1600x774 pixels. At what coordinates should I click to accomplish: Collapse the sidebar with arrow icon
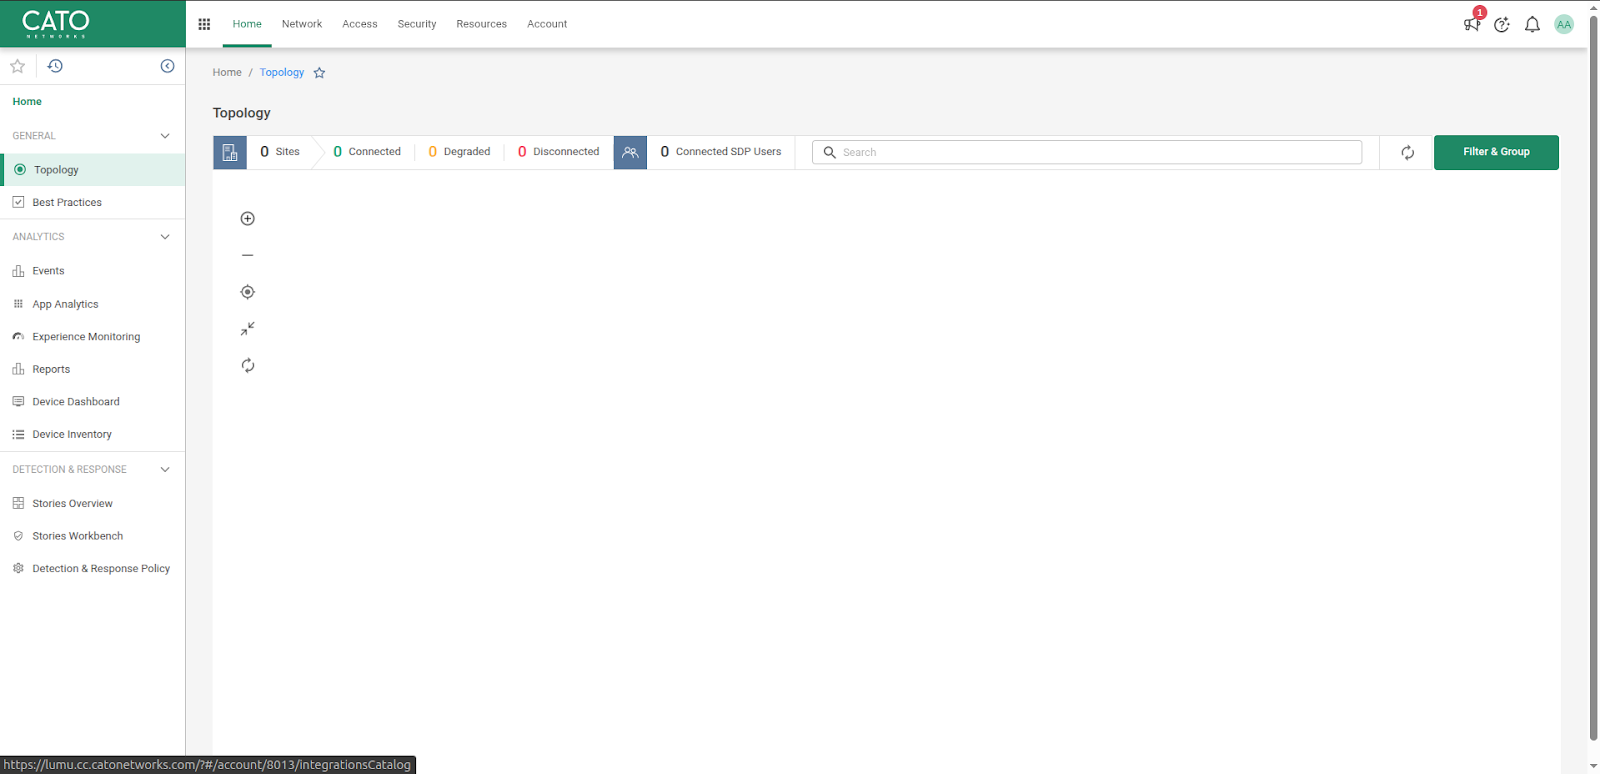167,66
